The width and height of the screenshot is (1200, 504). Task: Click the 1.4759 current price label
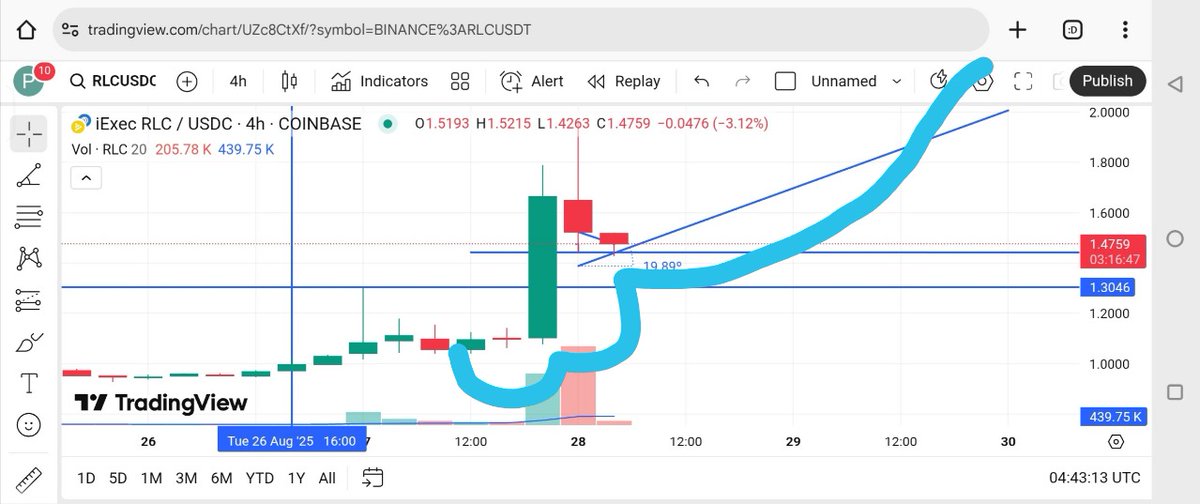(1111, 251)
